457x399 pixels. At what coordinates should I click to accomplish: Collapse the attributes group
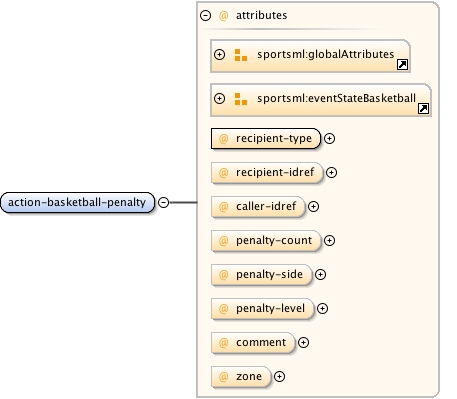205,15
